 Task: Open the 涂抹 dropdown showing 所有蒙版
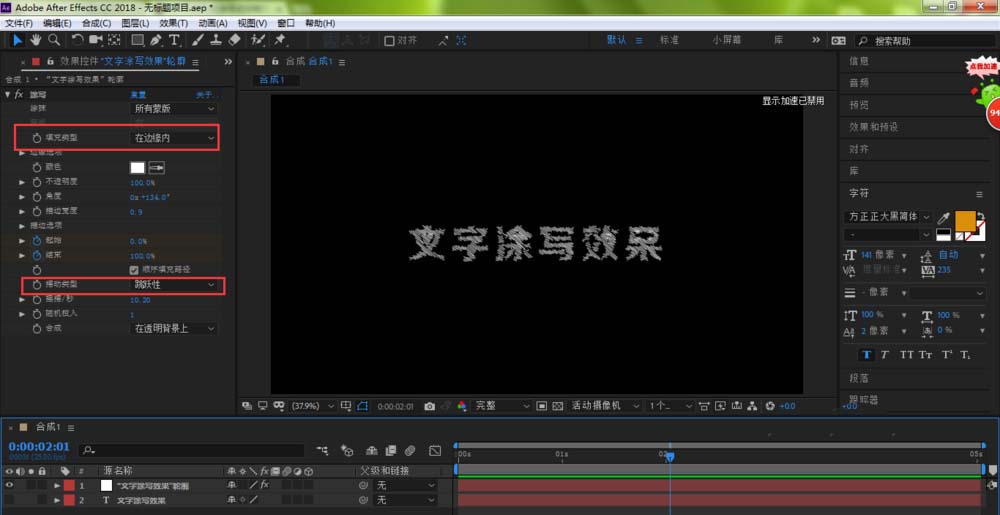click(x=174, y=109)
